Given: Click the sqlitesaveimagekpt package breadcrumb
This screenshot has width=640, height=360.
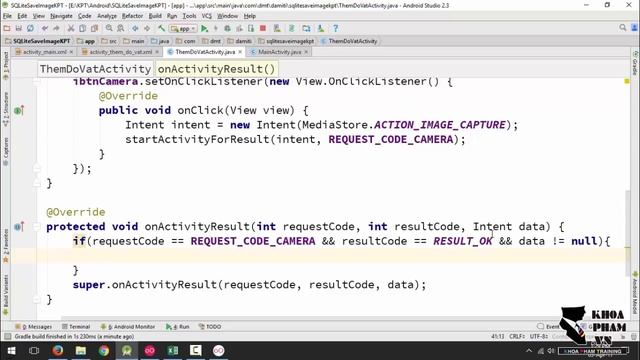Looking at the screenshot, I should 286,41.
